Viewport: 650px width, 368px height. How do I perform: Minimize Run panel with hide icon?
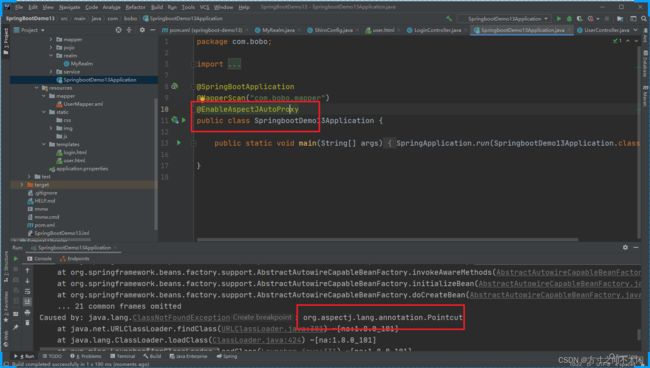[636, 247]
